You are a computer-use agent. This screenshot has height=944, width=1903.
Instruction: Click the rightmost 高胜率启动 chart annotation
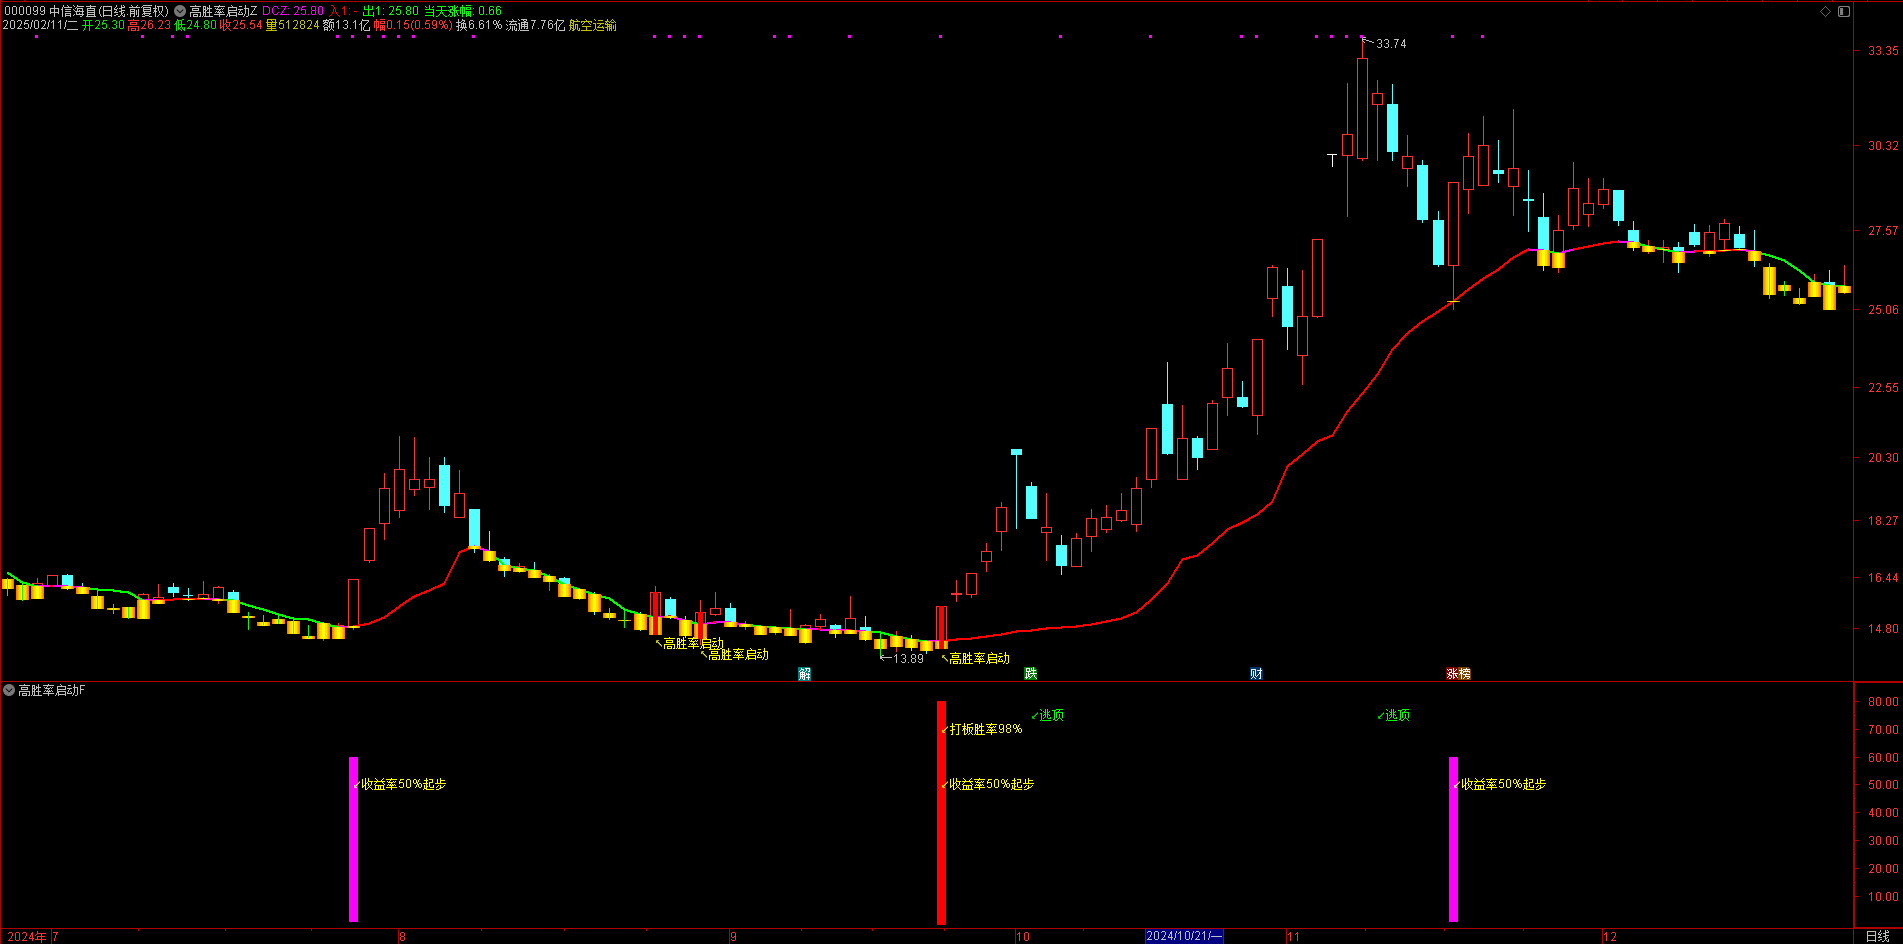click(x=979, y=658)
